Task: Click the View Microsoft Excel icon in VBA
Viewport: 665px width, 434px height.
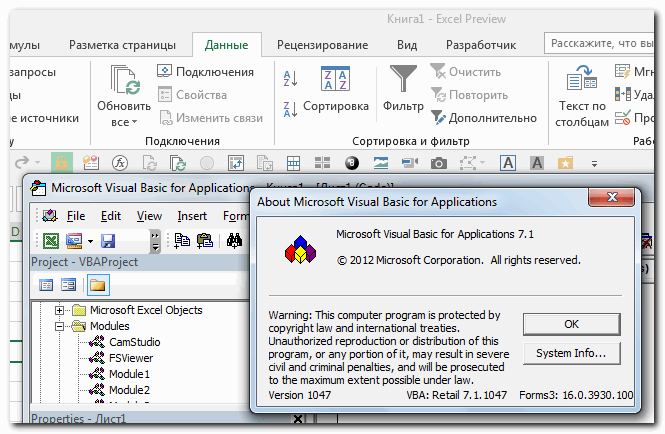Action: click(51, 241)
